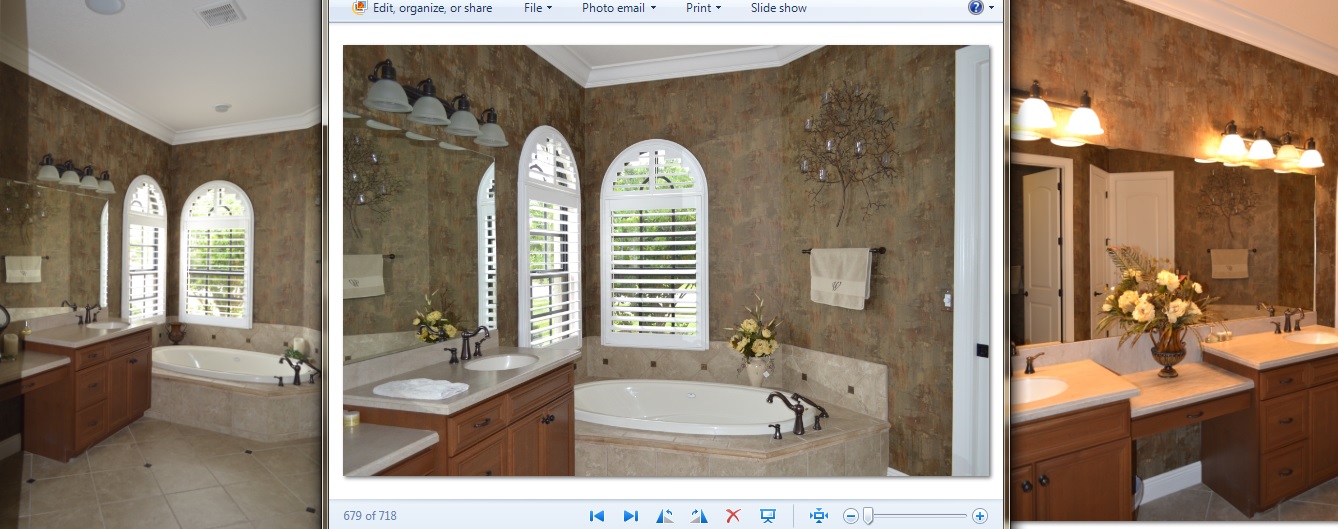The image size is (1338, 529).
Task: Click Slide show in the top menu
Action: [778, 8]
